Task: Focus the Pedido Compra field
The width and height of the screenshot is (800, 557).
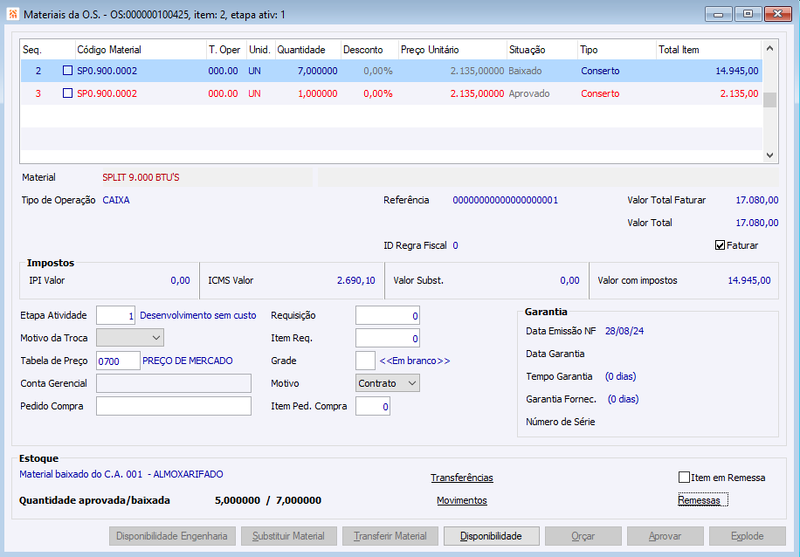Action: (173, 406)
